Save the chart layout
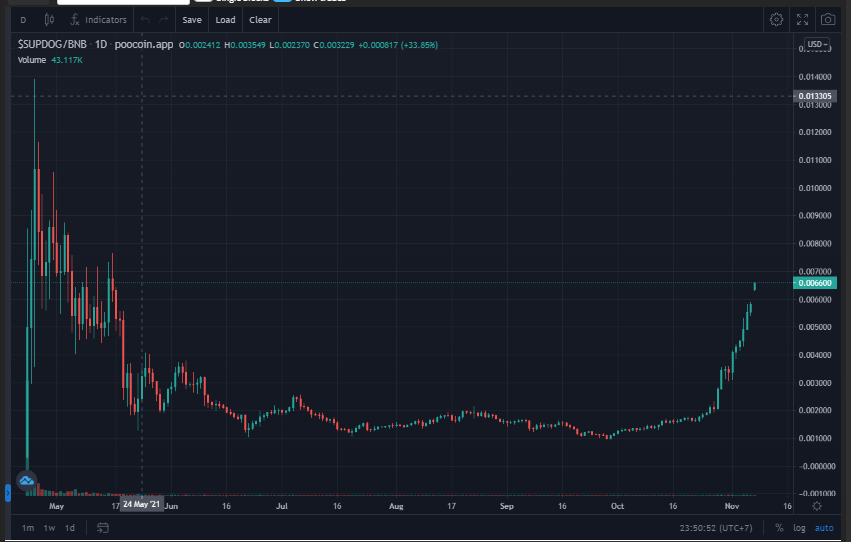 click(x=192, y=20)
